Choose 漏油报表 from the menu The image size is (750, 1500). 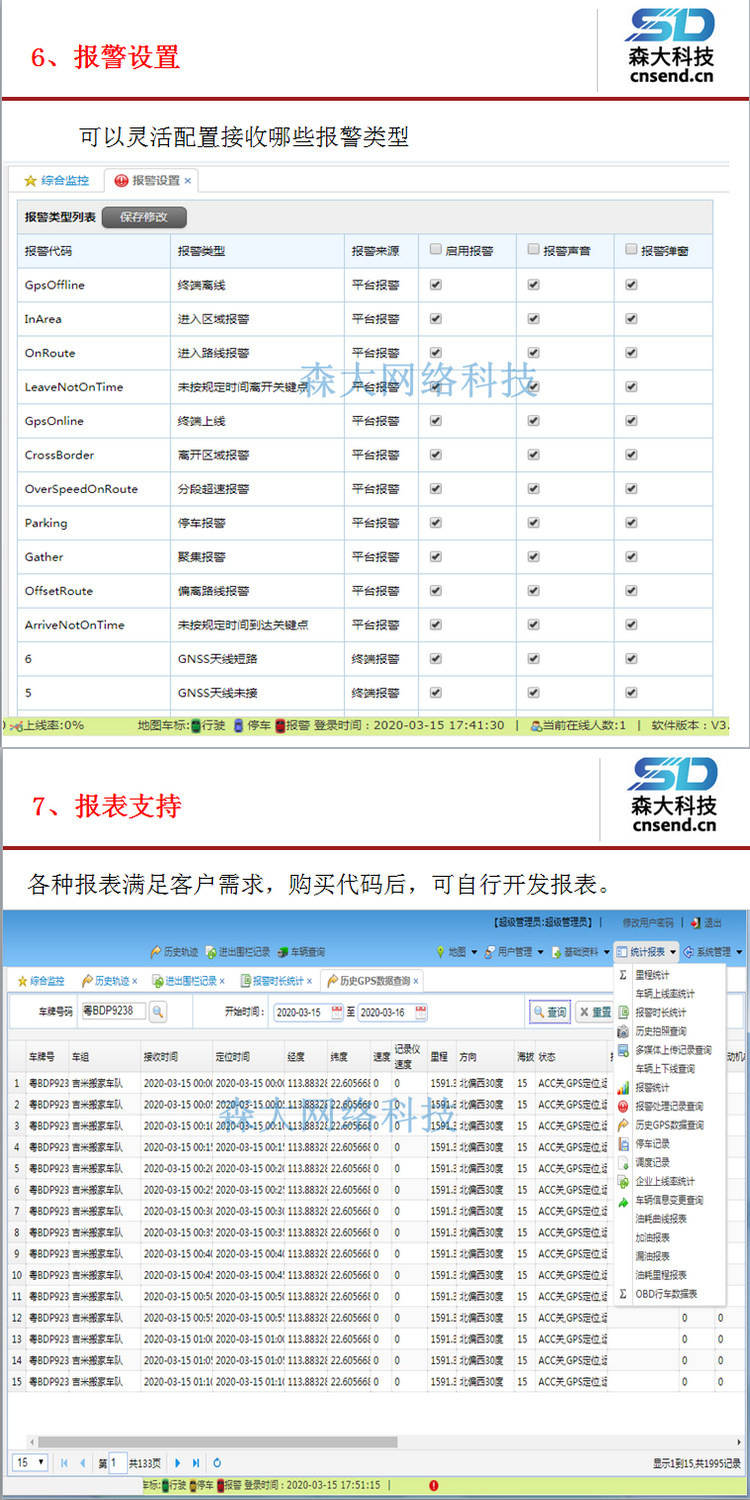tap(652, 1256)
